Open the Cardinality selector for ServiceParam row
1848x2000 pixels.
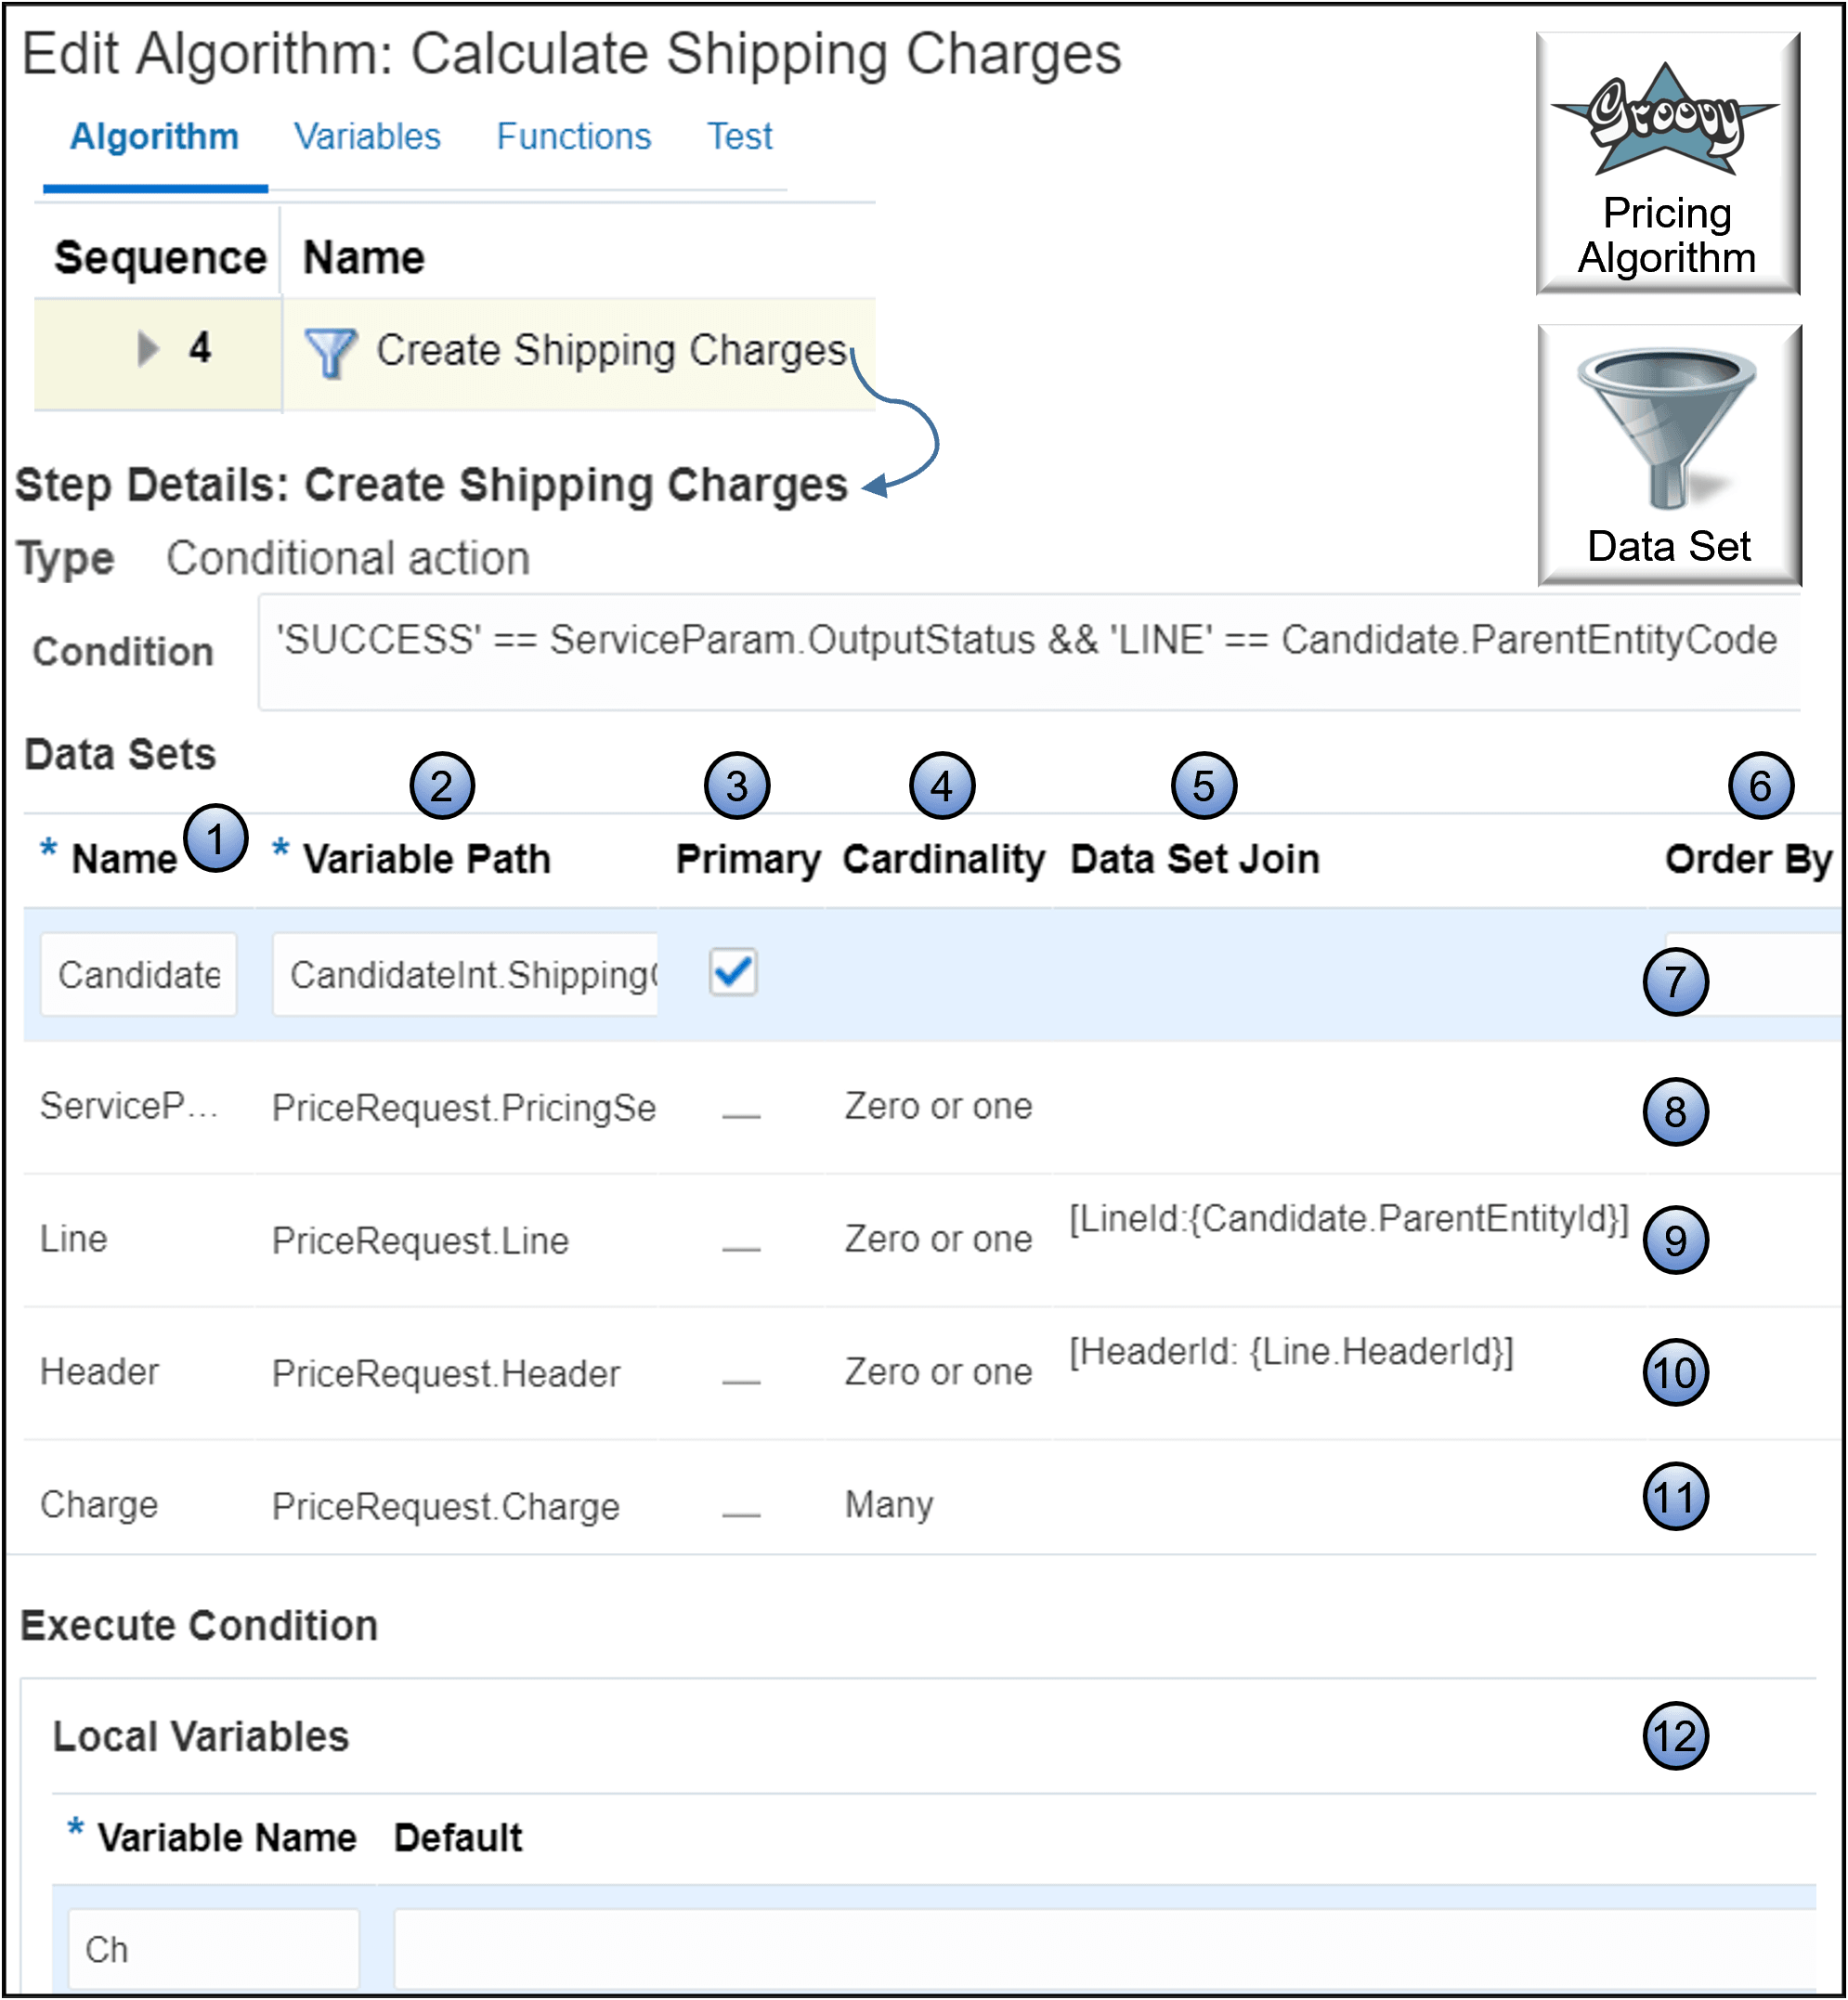click(x=938, y=1107)
